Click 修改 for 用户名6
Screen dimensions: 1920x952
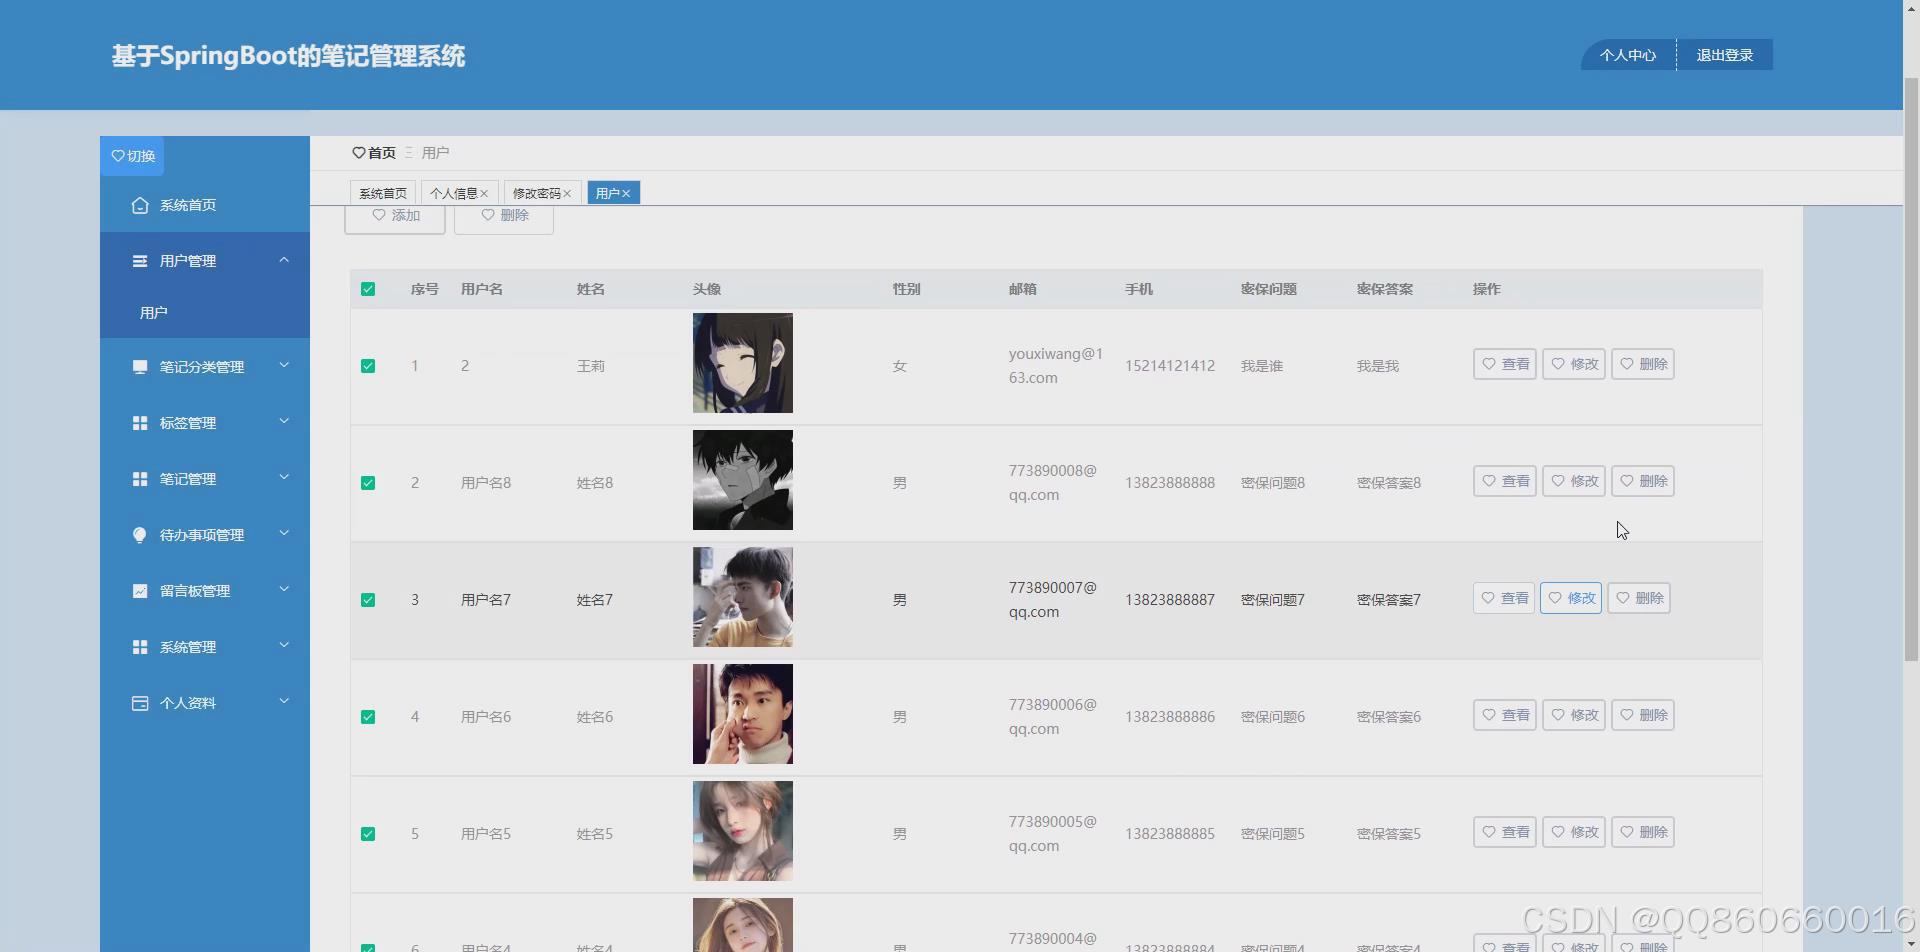pos(1574,715)
